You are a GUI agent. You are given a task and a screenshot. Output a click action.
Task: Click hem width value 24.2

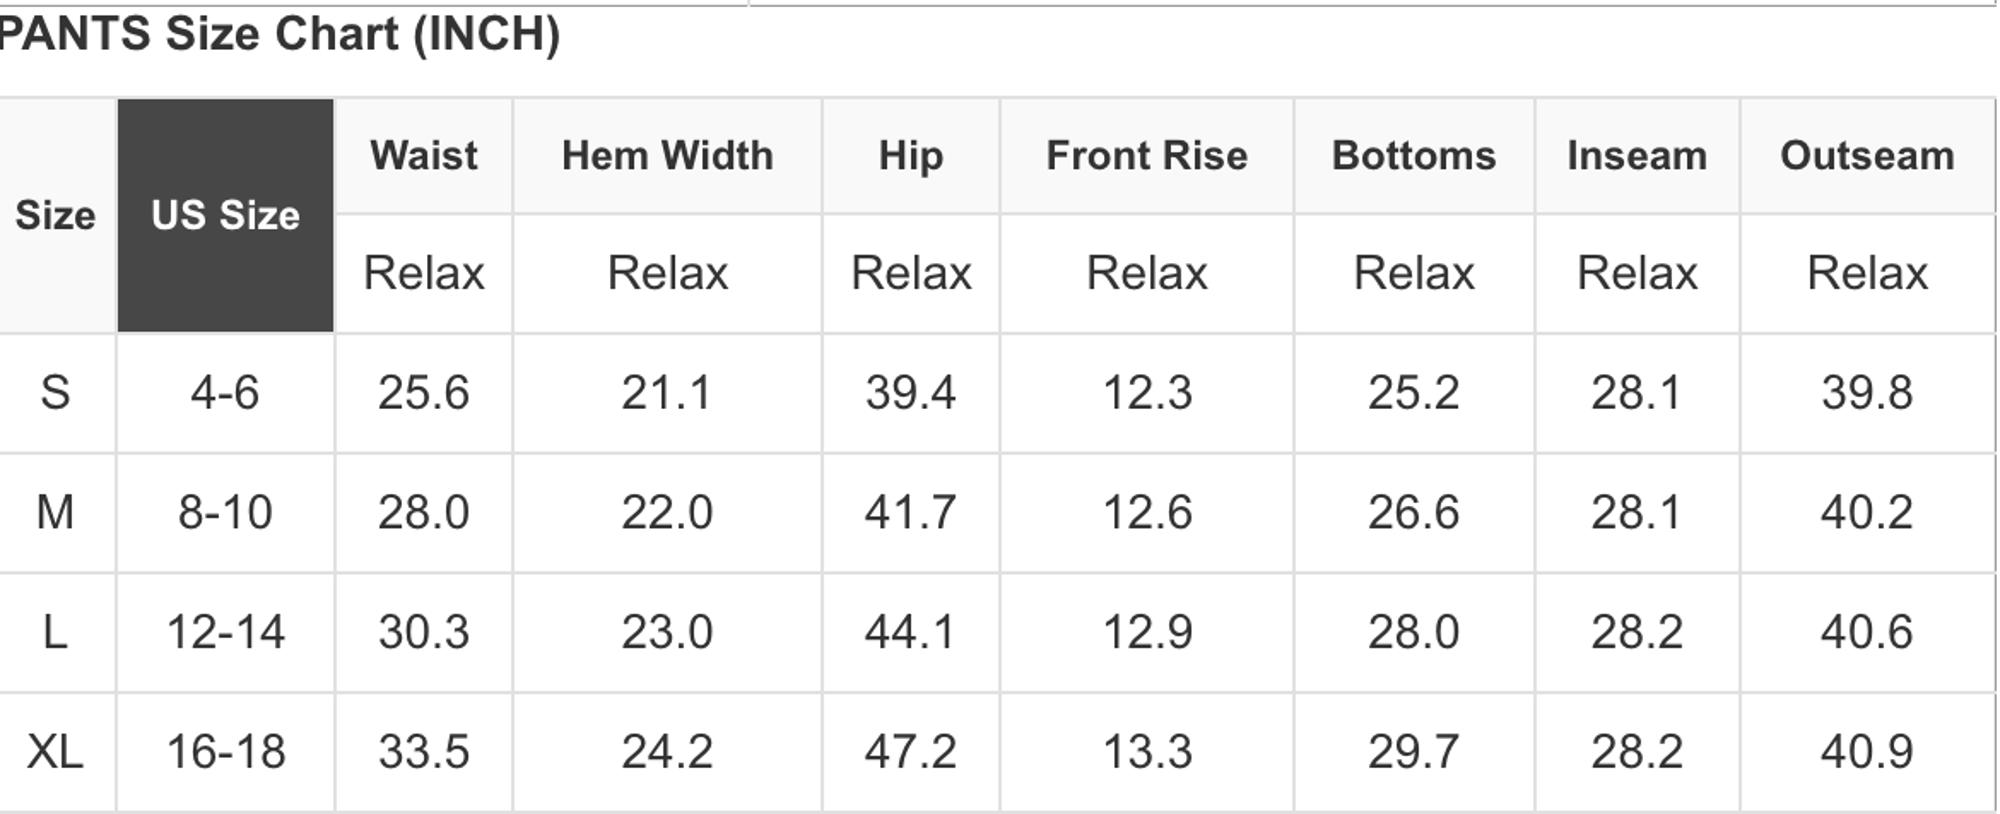pyautogui.click(x=667, y=752)
